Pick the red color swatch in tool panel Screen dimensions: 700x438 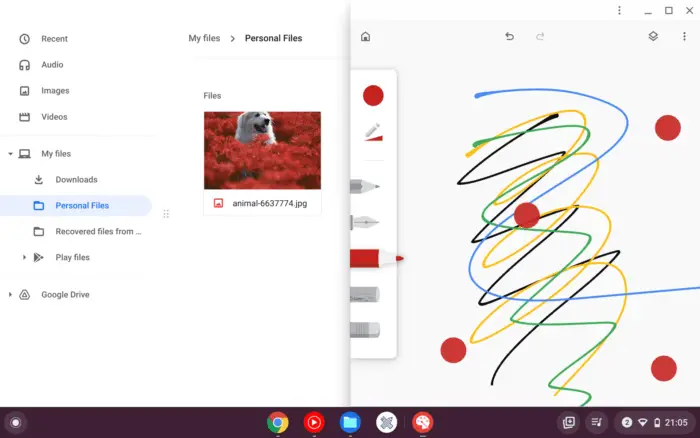coord(373,96)
